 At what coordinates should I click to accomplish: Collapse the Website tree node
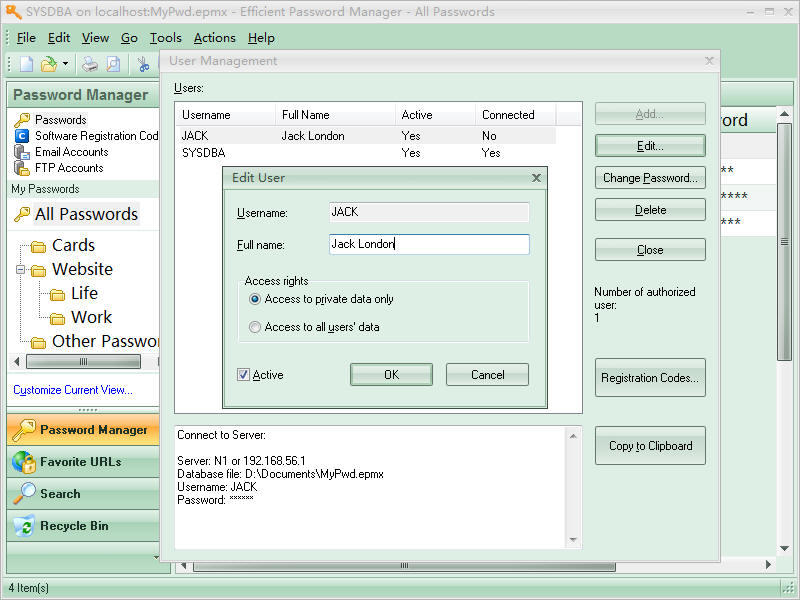tap(20, 269)
